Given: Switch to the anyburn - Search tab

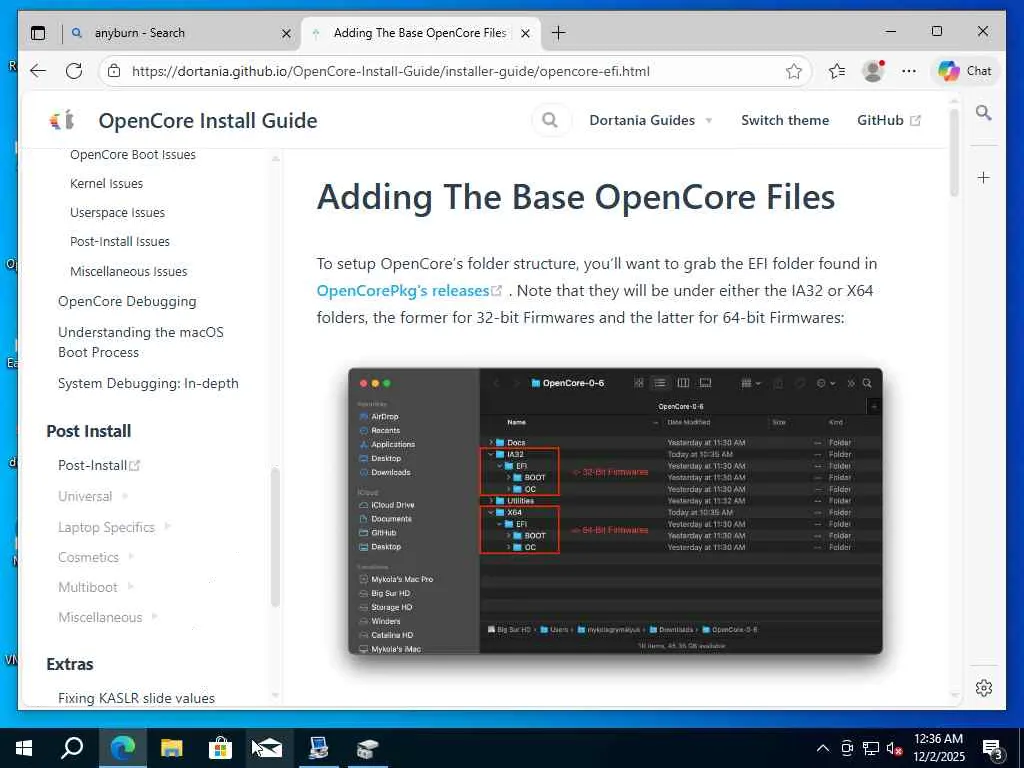Looking at the screenshot, I should (182, 33).
